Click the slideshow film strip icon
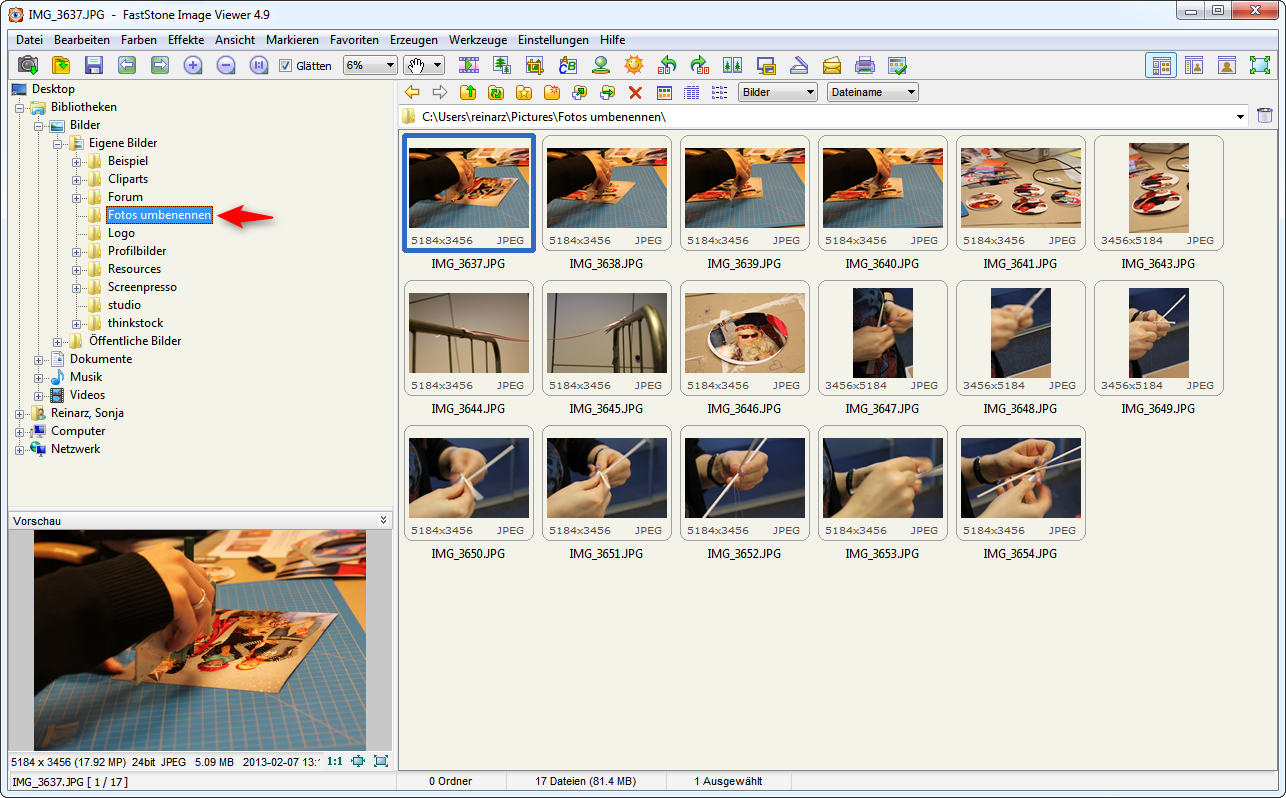Screen dimensions: 1286x798 click(x=469, y=65)
